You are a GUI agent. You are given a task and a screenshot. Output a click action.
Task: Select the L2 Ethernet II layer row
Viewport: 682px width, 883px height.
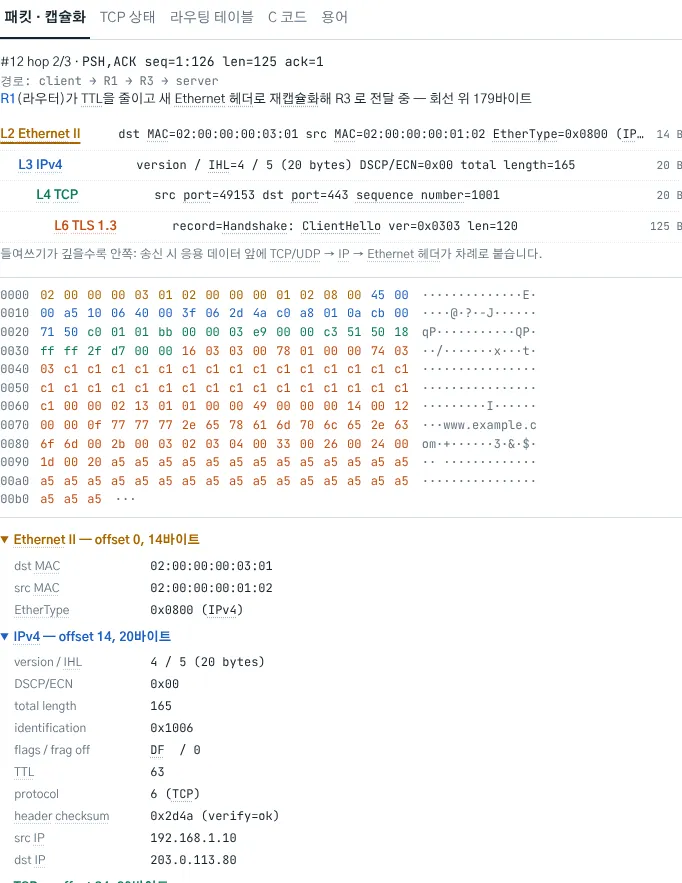coord(341,134)
